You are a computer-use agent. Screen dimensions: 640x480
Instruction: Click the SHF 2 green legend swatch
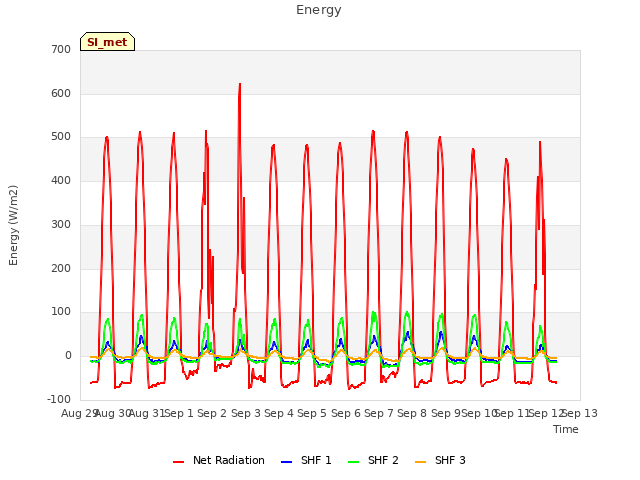point(353,462)
